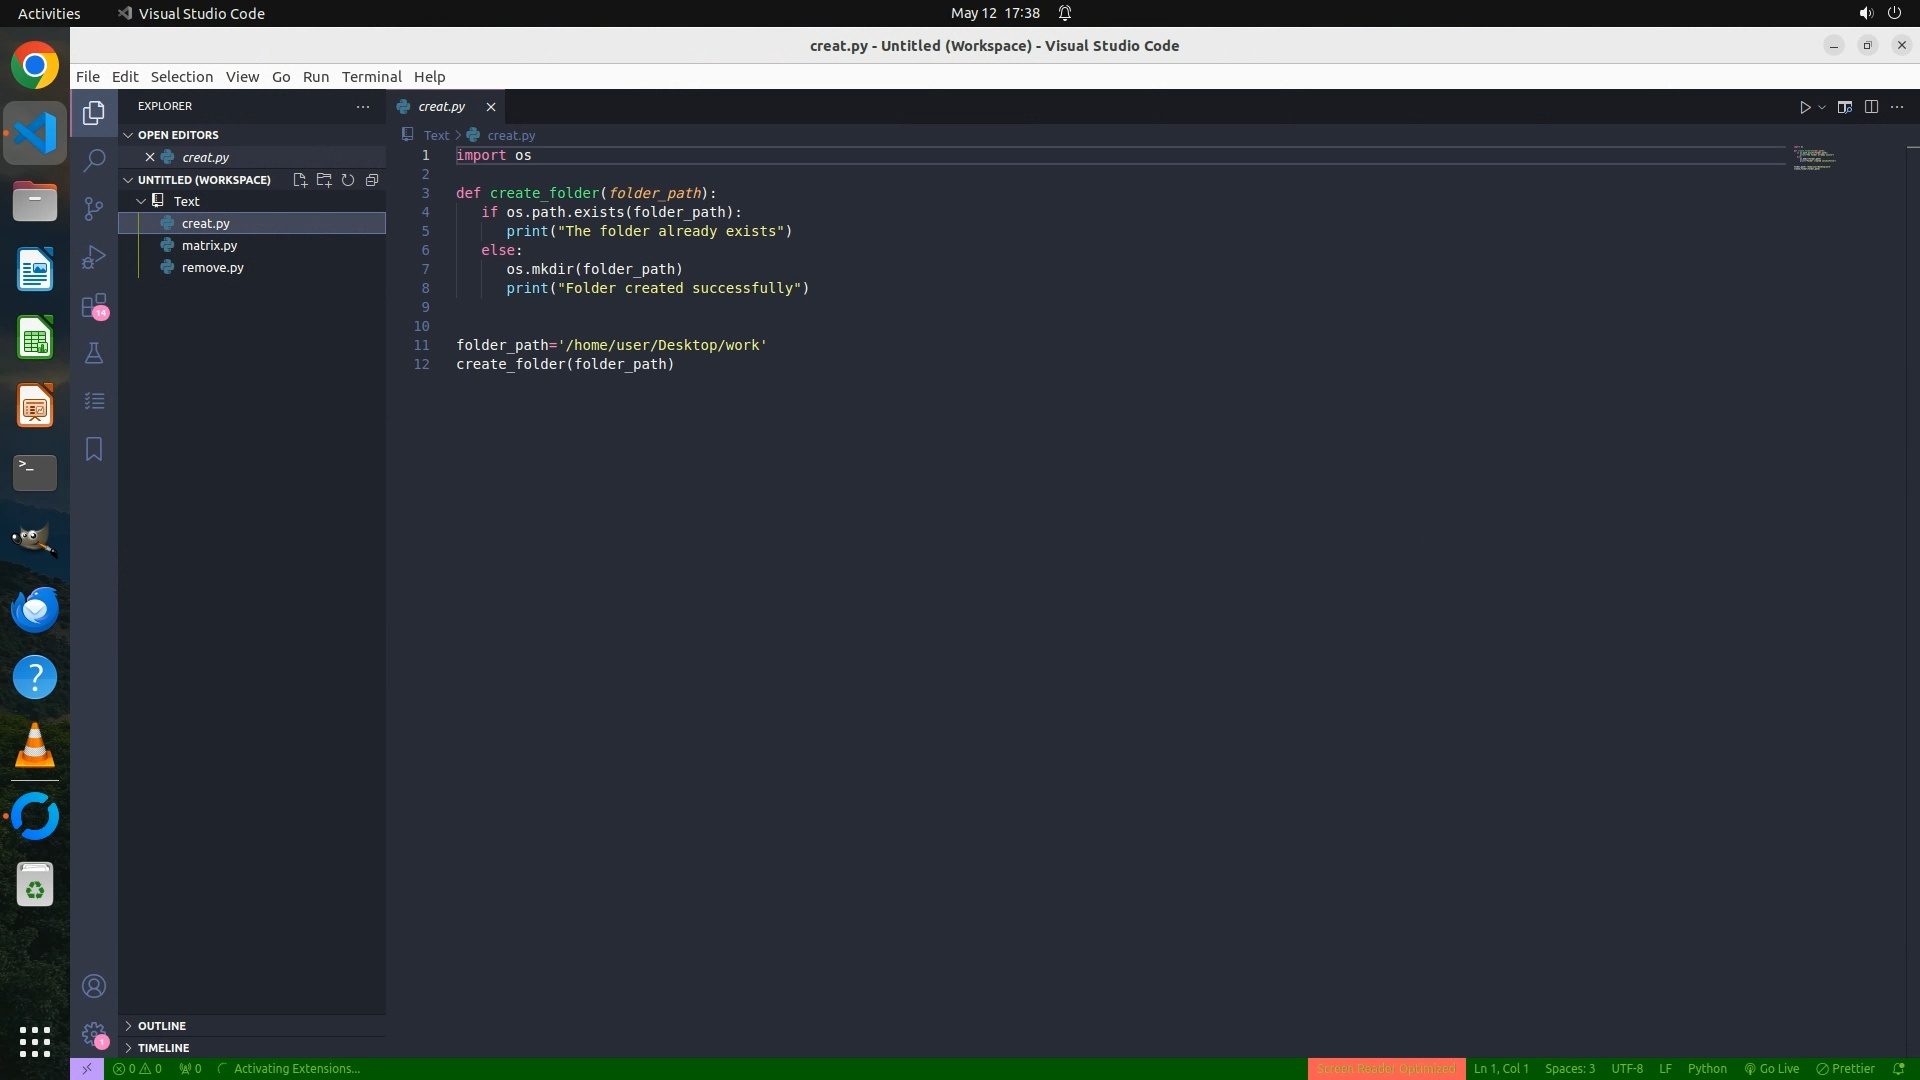Open the Run and Debug view
The image size is (1920, 1080).
[94, 257]
